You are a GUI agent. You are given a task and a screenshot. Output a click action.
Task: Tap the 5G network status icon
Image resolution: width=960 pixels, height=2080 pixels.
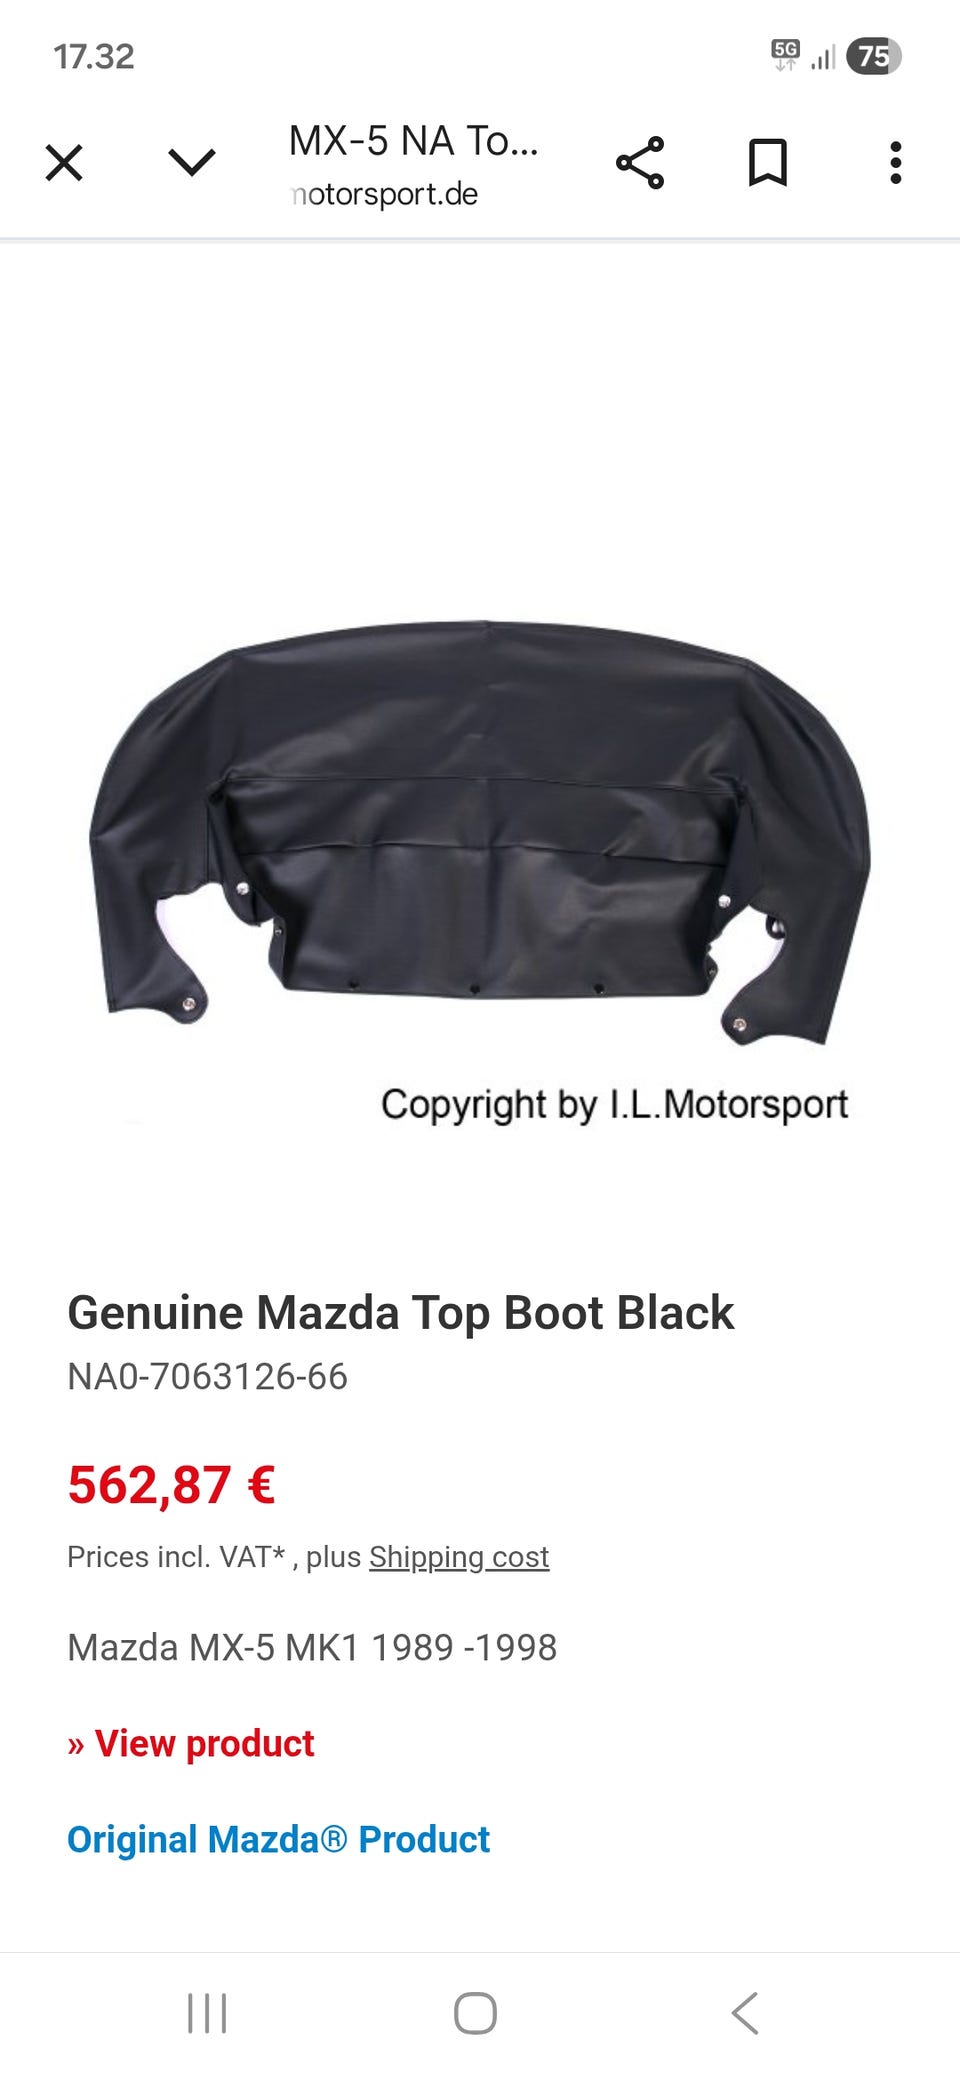(785, 55)
